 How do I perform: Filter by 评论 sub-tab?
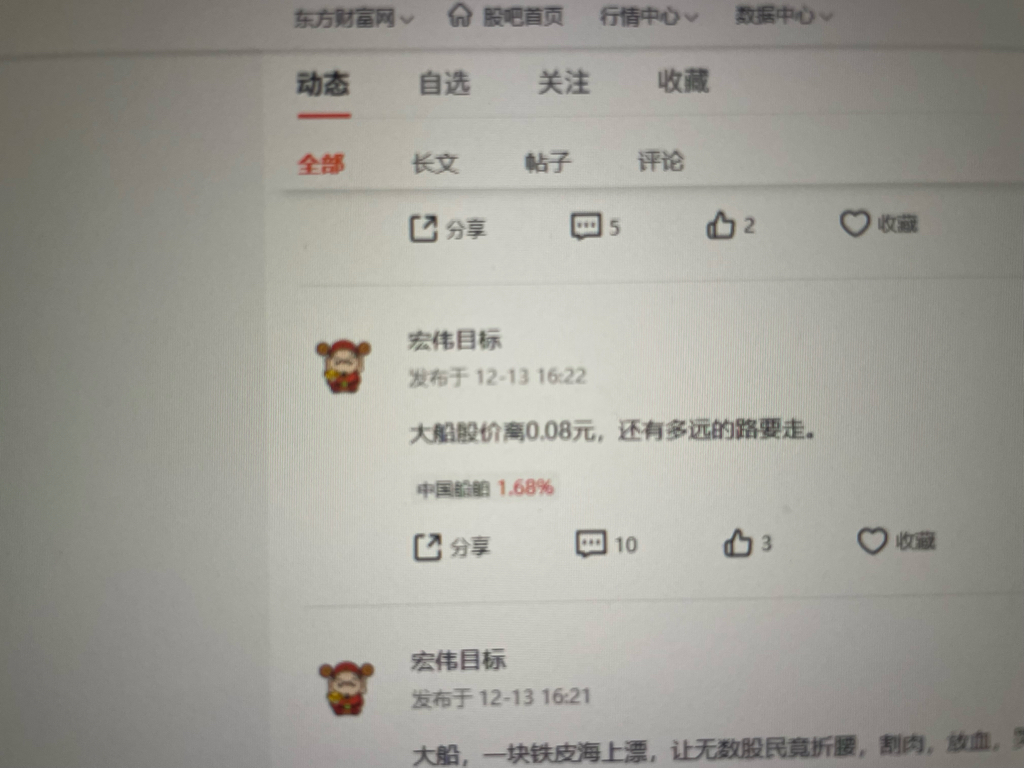[660, 161]
